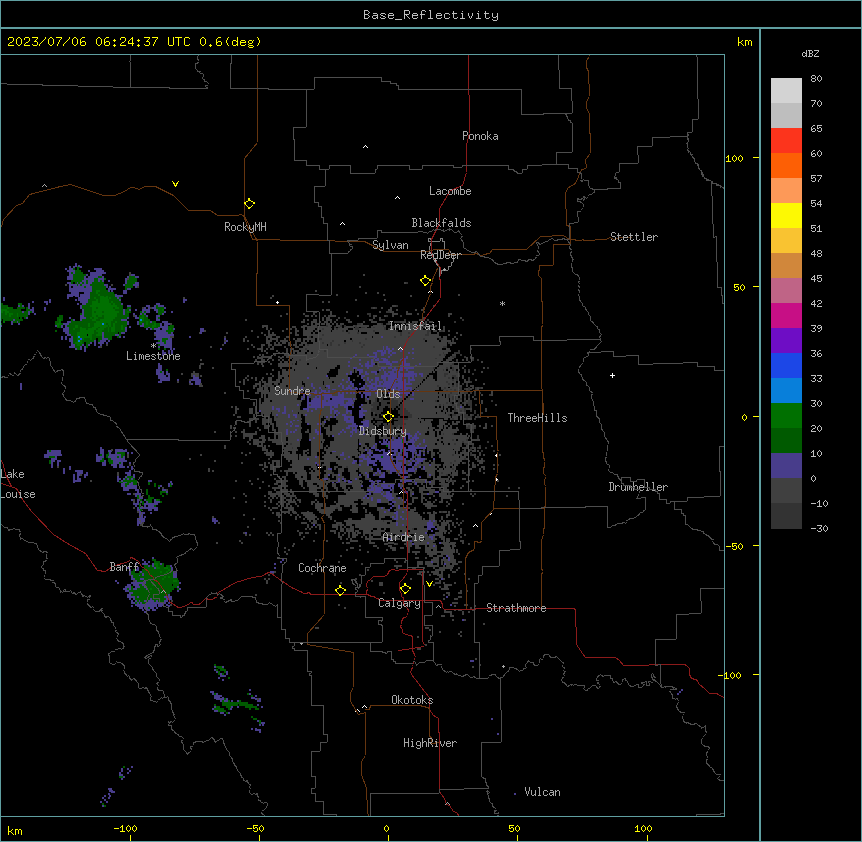862x842 pixels.
Task: Pick the yellow swatch between 54 and 51 dBZ
Action: [786, 215]
